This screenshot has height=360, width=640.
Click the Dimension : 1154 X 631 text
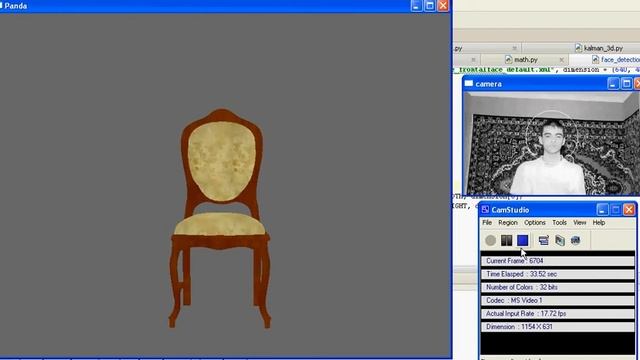[x=519, y=327]
